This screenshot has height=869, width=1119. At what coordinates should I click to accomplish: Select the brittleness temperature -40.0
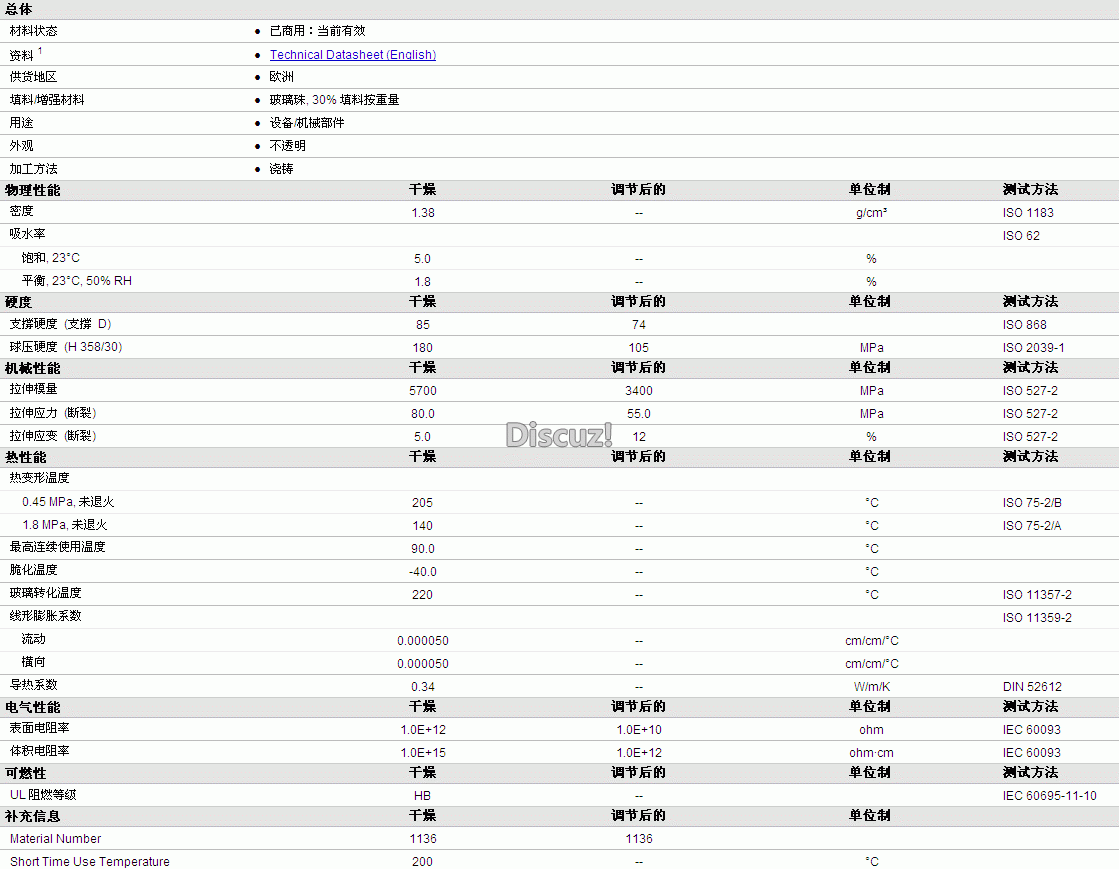(x=422, y=572)
